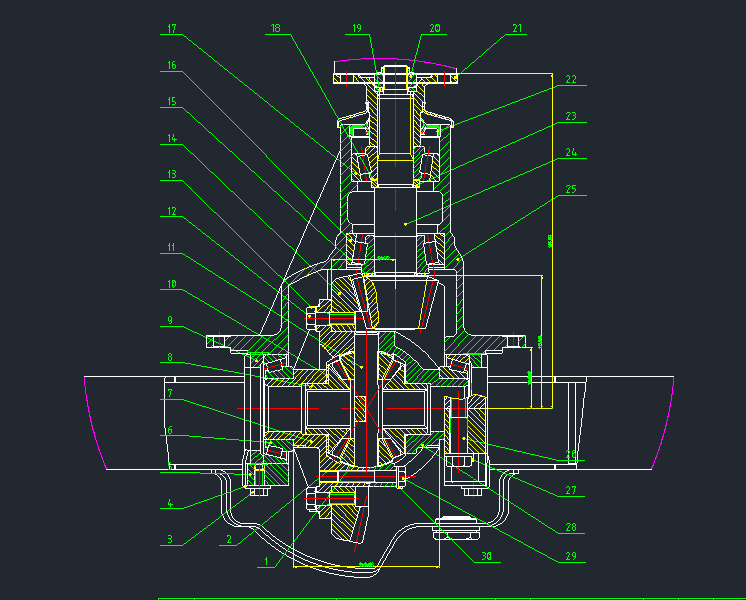Image resolution: width=746 pixels, height=600 pixels.
Task: Click balloon label 19 at top
Action: pyautogui.click(x=357, y=29)
